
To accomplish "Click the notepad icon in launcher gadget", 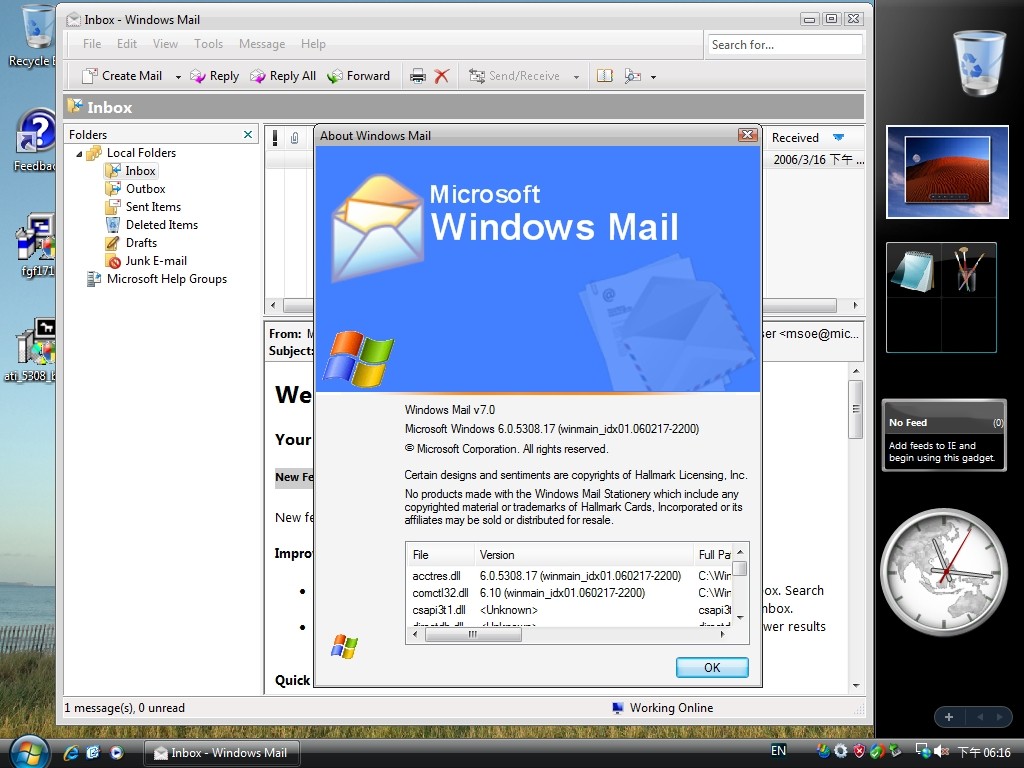I will (914, 270).
